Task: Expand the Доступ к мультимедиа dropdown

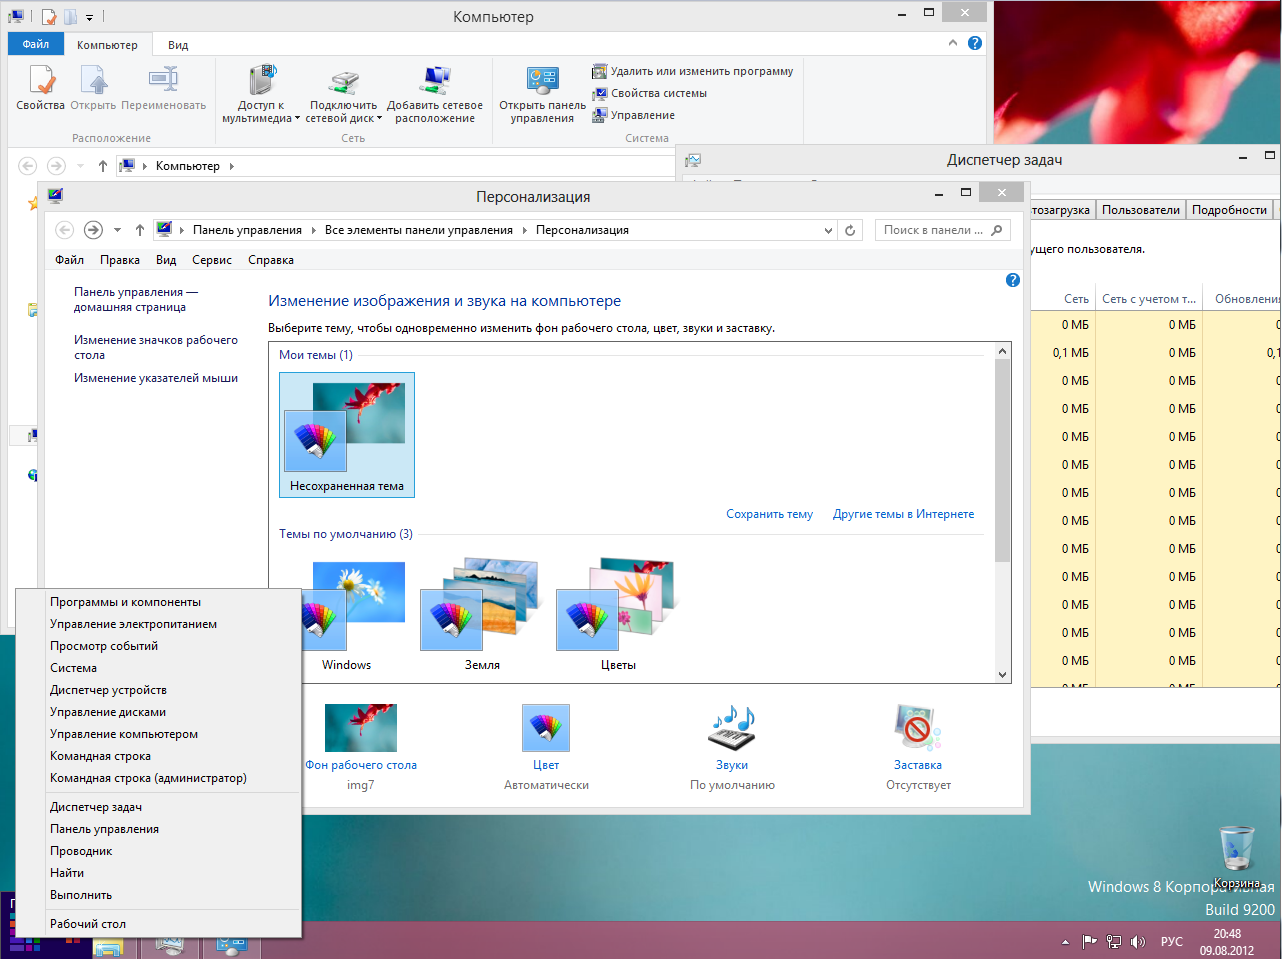Action: (297, 119)
